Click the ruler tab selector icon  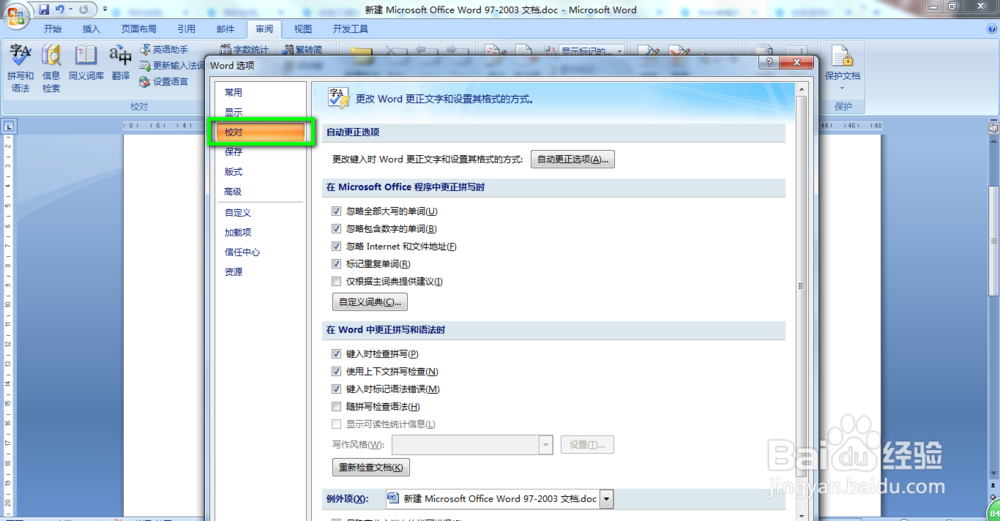[9, 126]
